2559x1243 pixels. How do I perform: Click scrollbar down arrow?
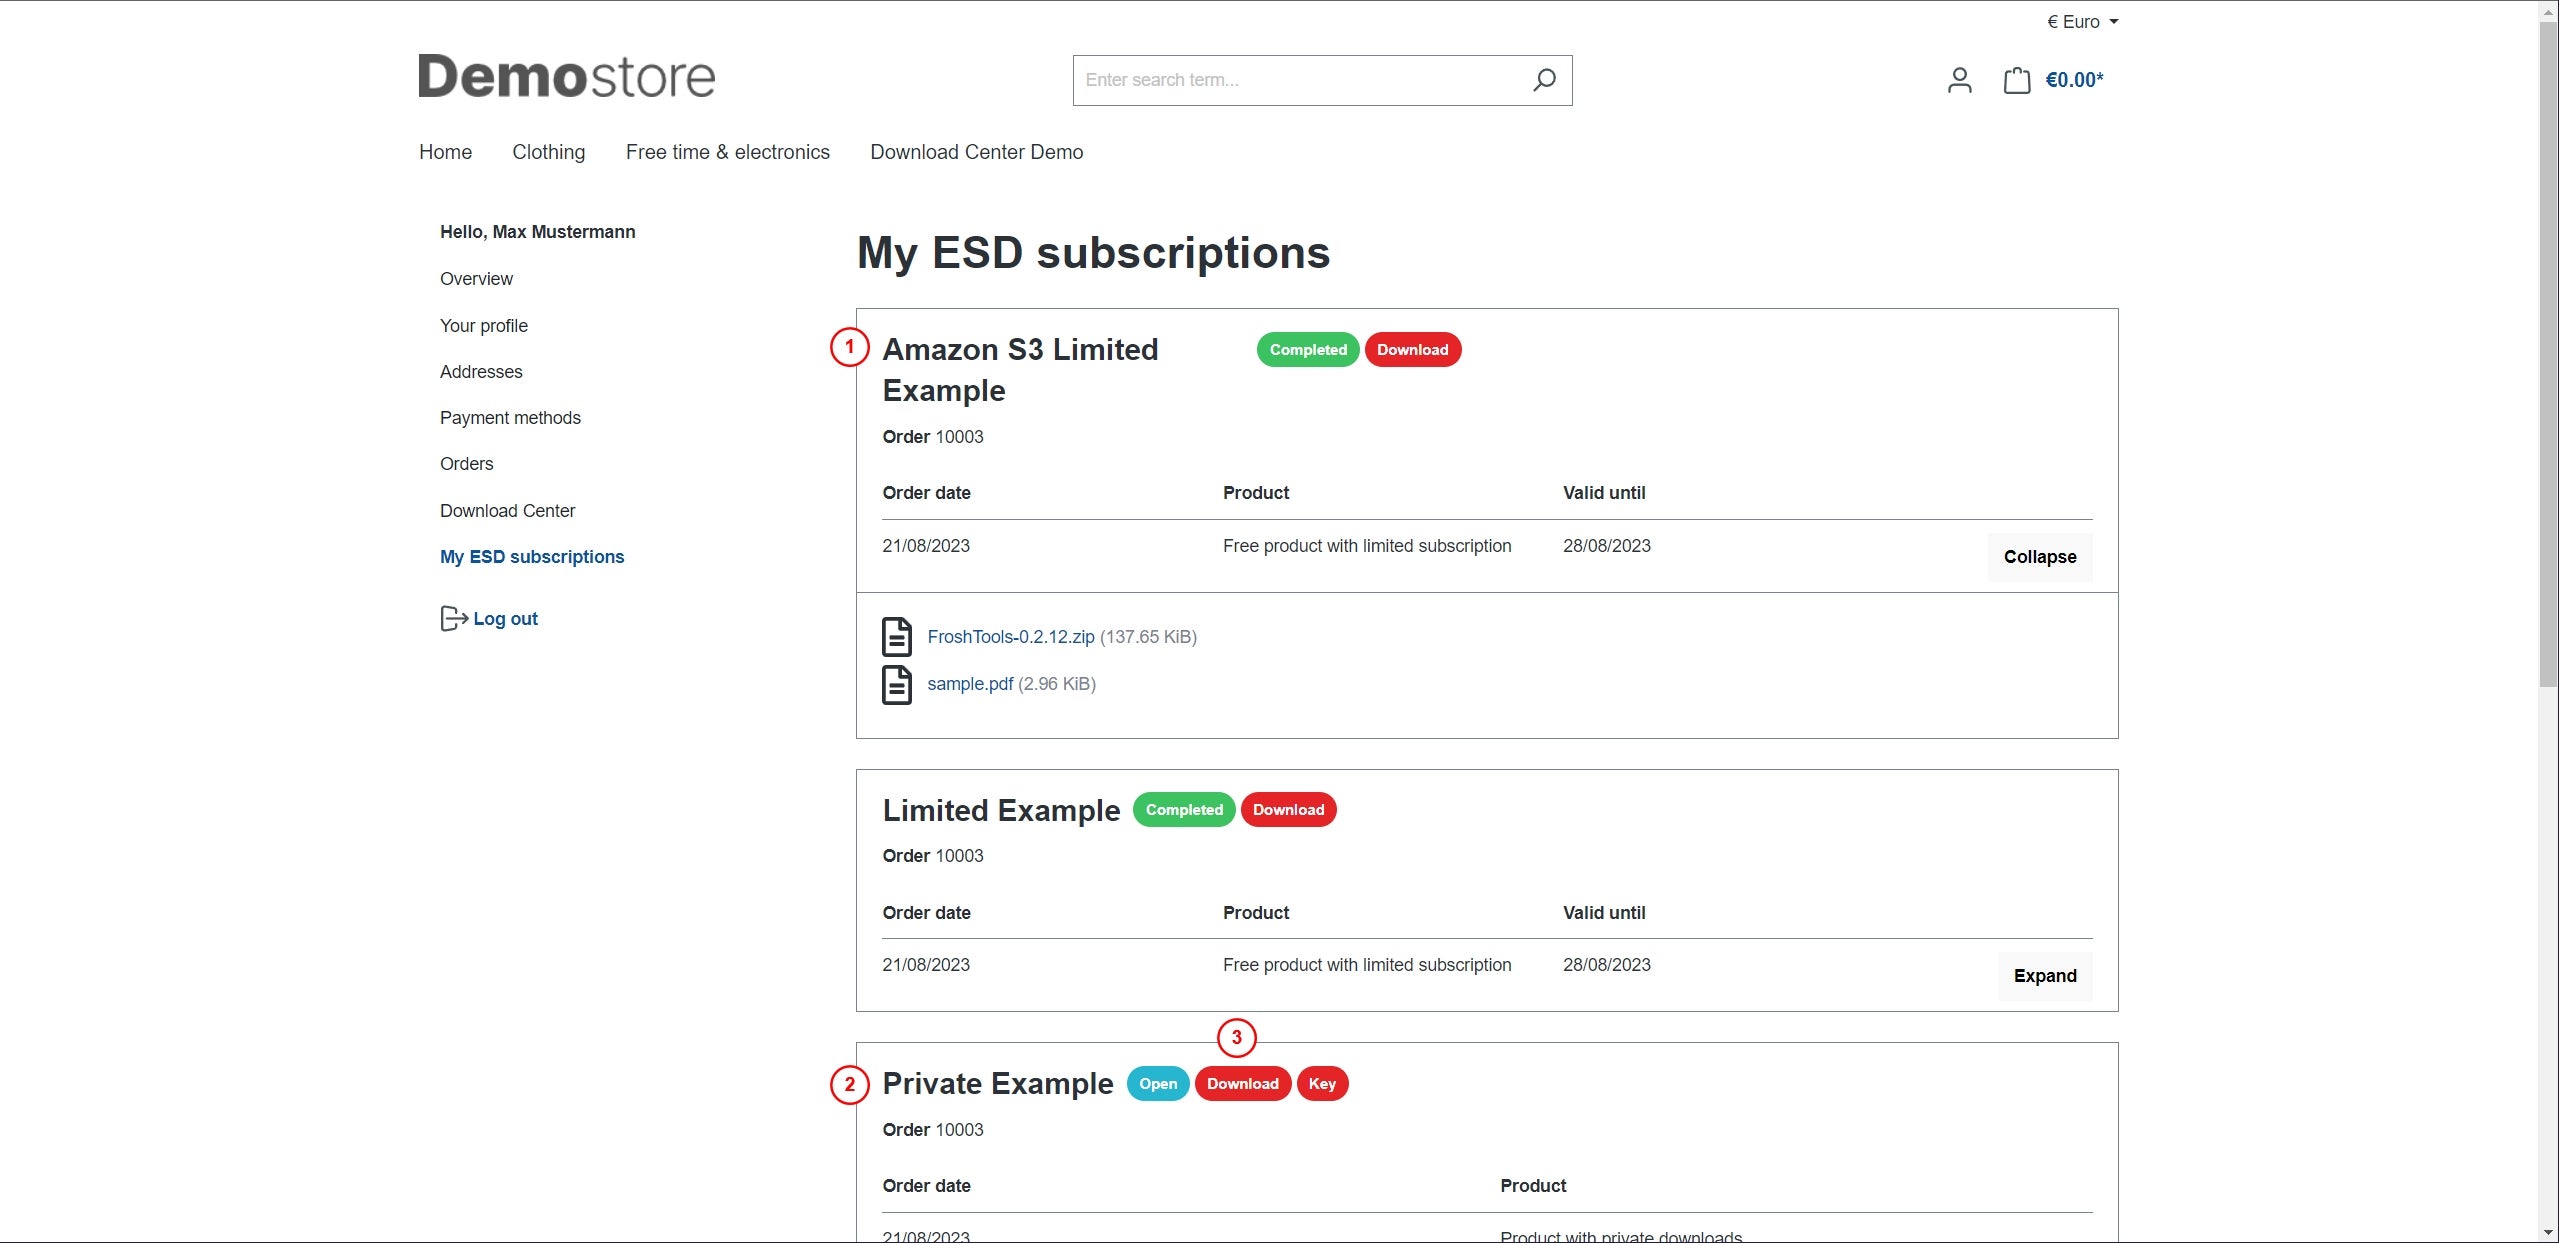(2548, 1233)
